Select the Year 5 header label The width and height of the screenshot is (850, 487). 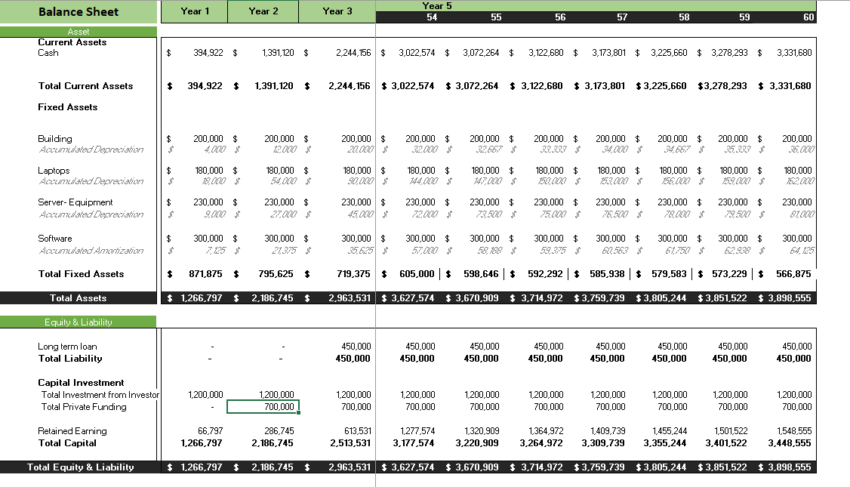pyautogui.click(x=437, y=6)
